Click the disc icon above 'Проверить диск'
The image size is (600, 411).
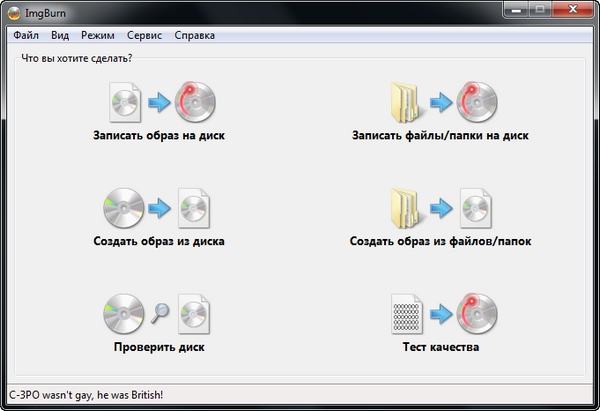pos(124,314)
